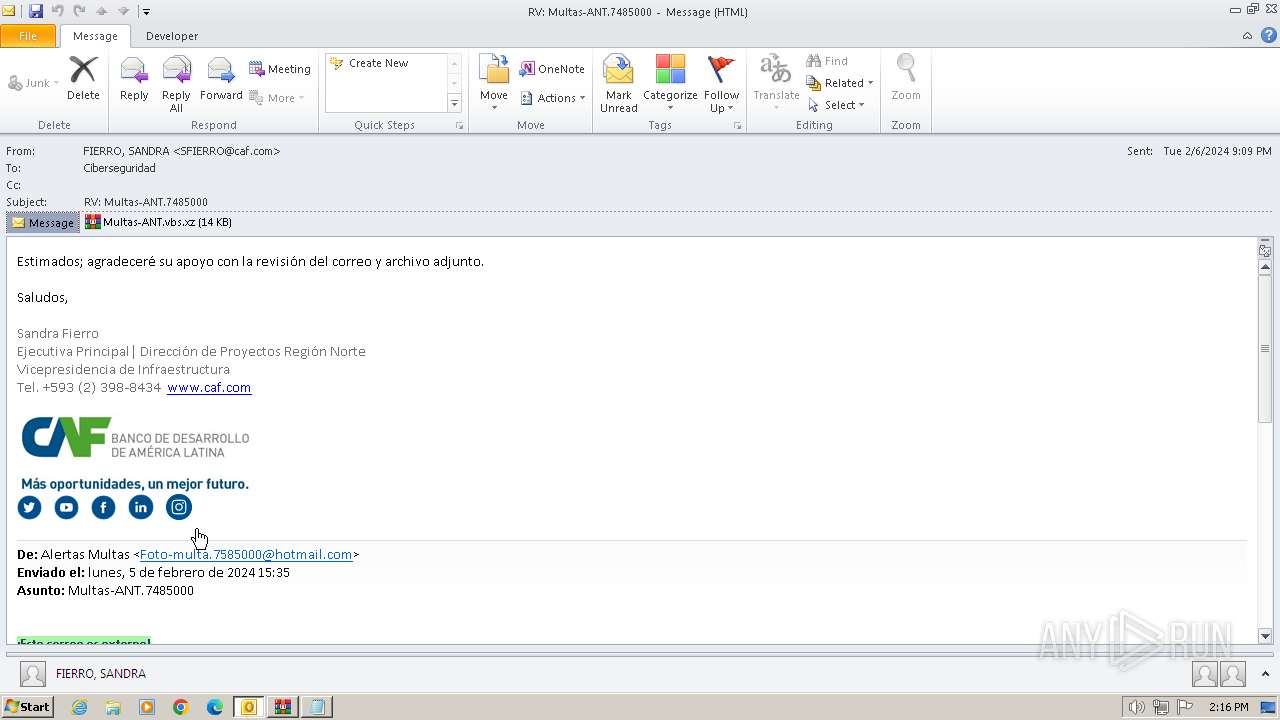Click the Undo arrow in title bar
The width and height of the screenshot is (1280, 720).
tap(58, 11)
